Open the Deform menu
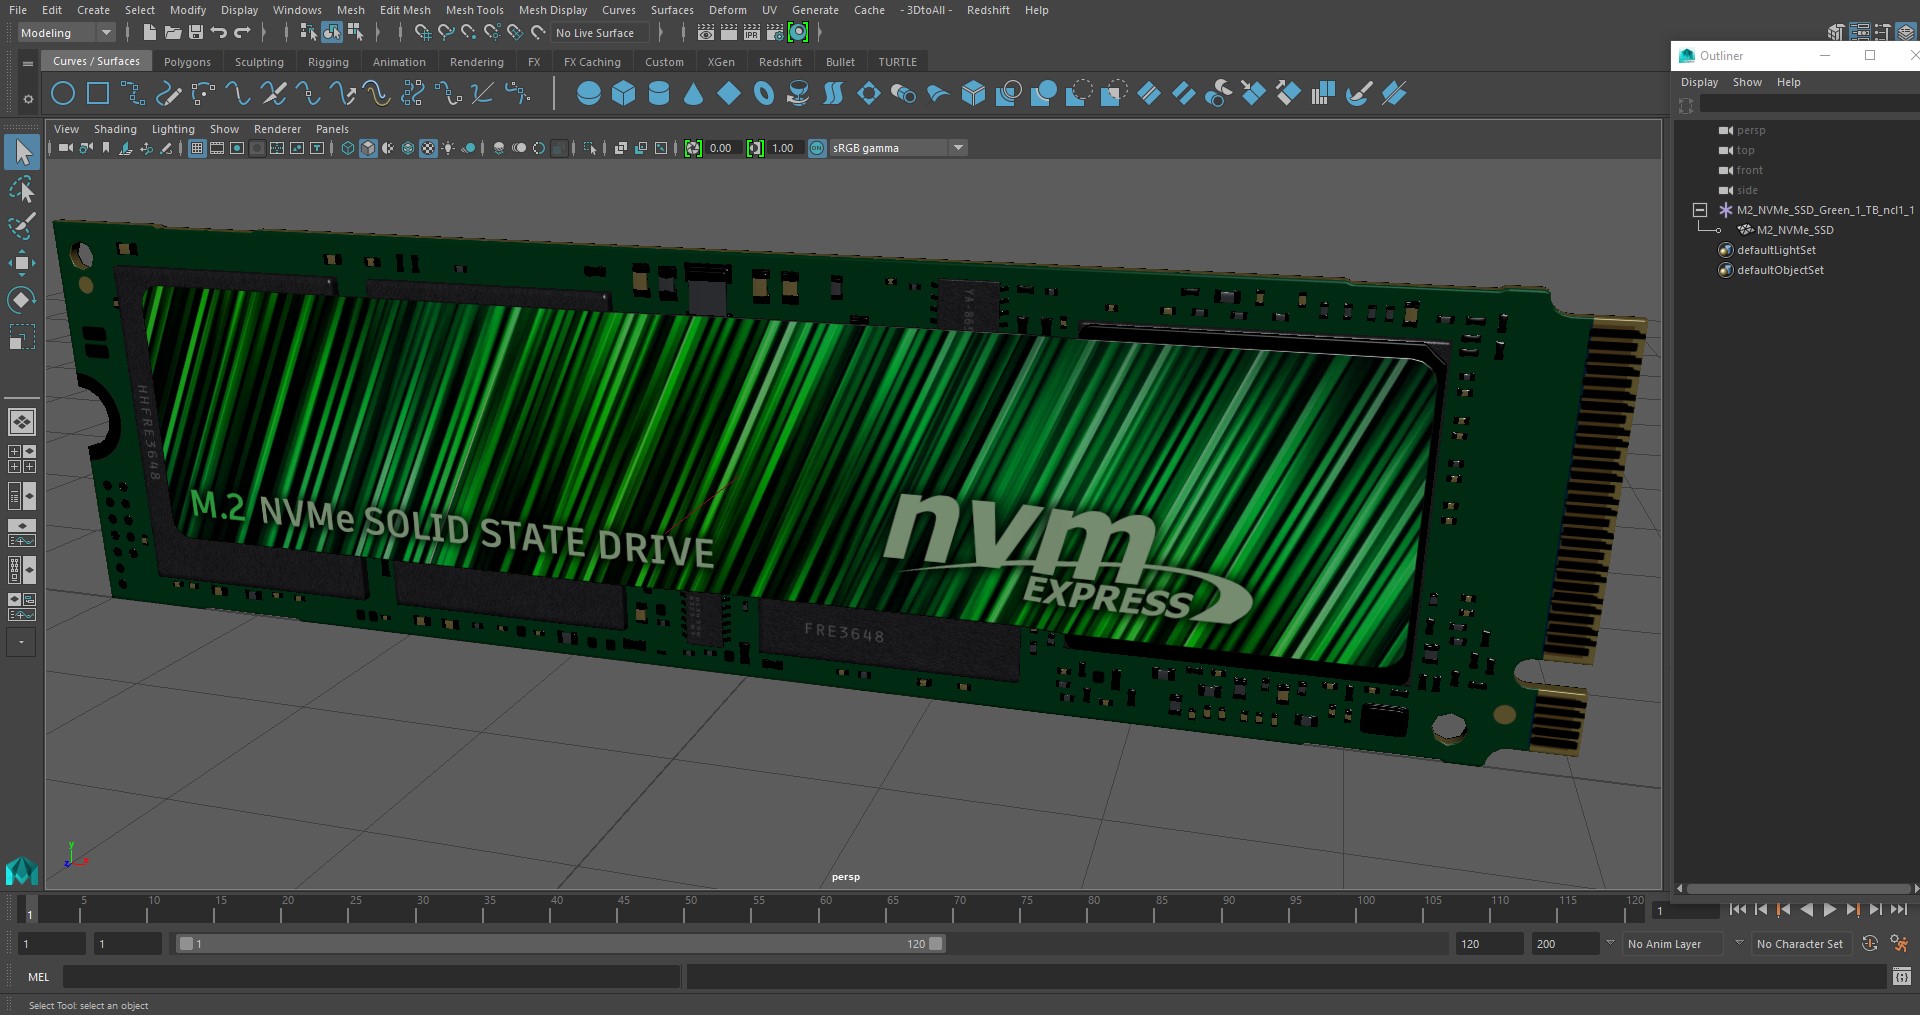 coord(727,10)
